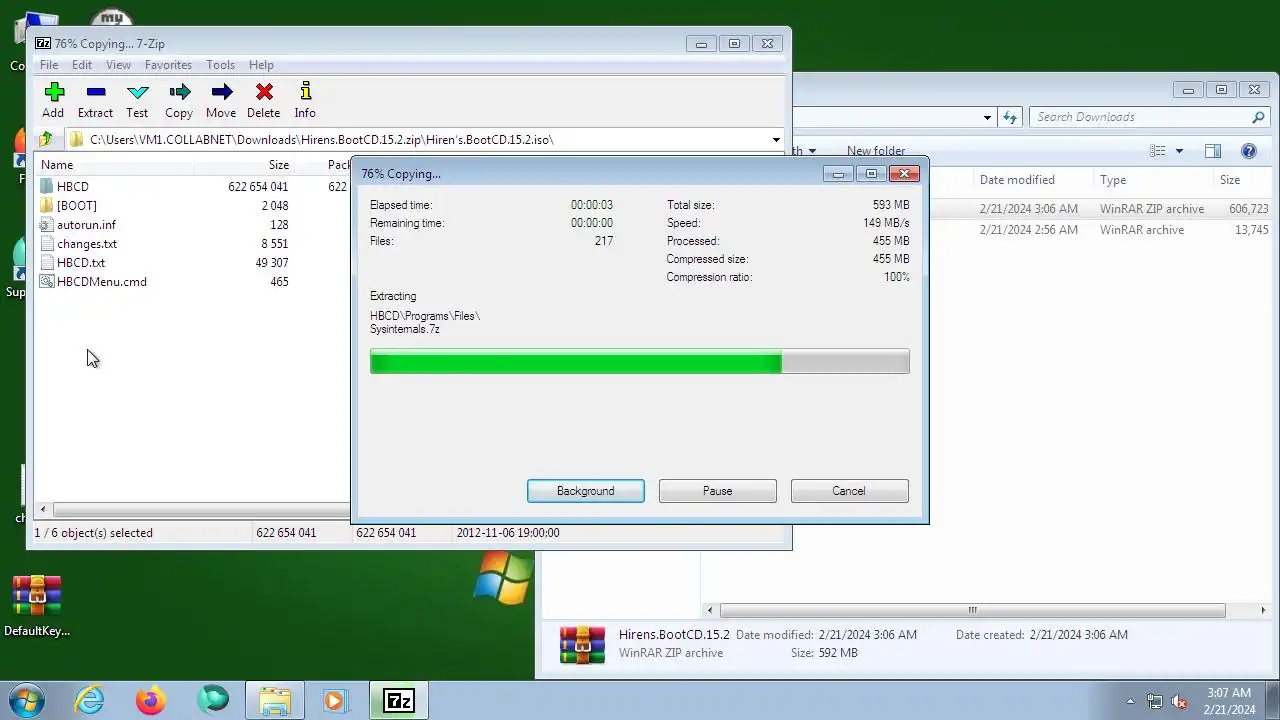Open the Favorites menu in 7-Zip

click(168, 65)
